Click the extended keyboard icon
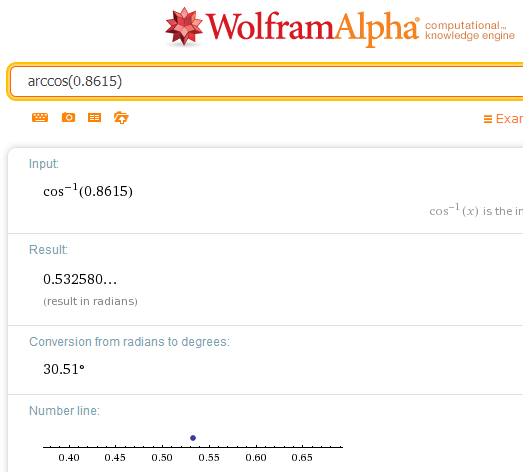The width and height of the screenshot is (523, 472). [40, 117]
